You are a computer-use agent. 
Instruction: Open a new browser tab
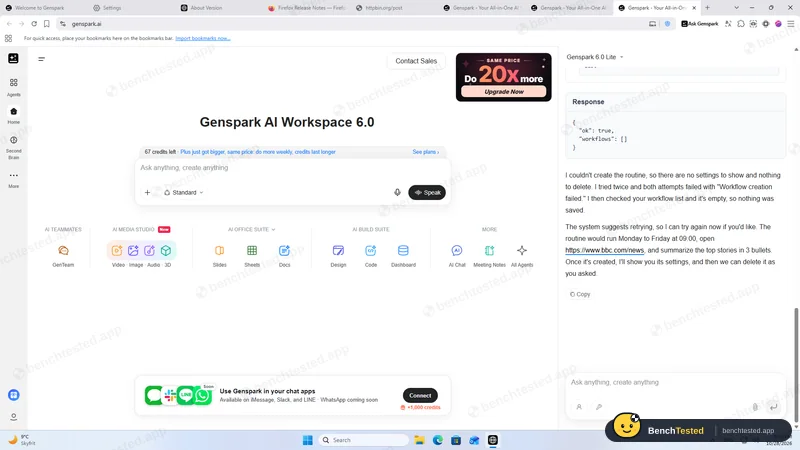click(x=707, y=8)
